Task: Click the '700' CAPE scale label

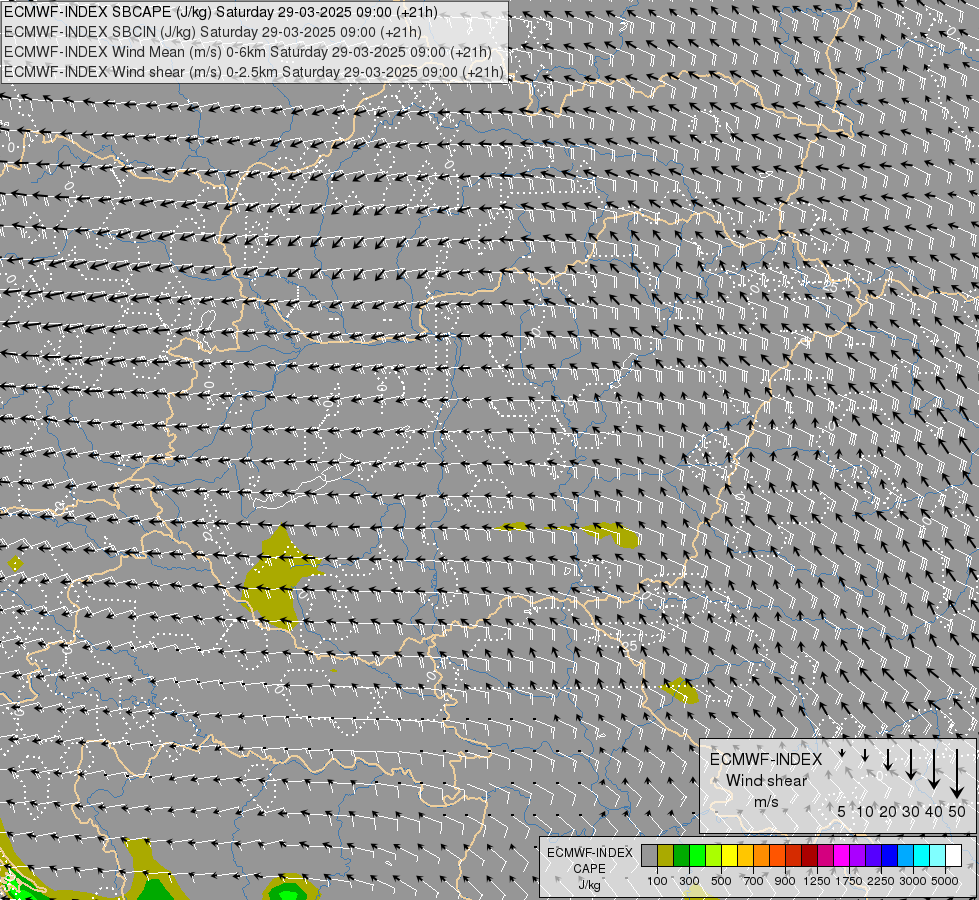Action: 754,881
